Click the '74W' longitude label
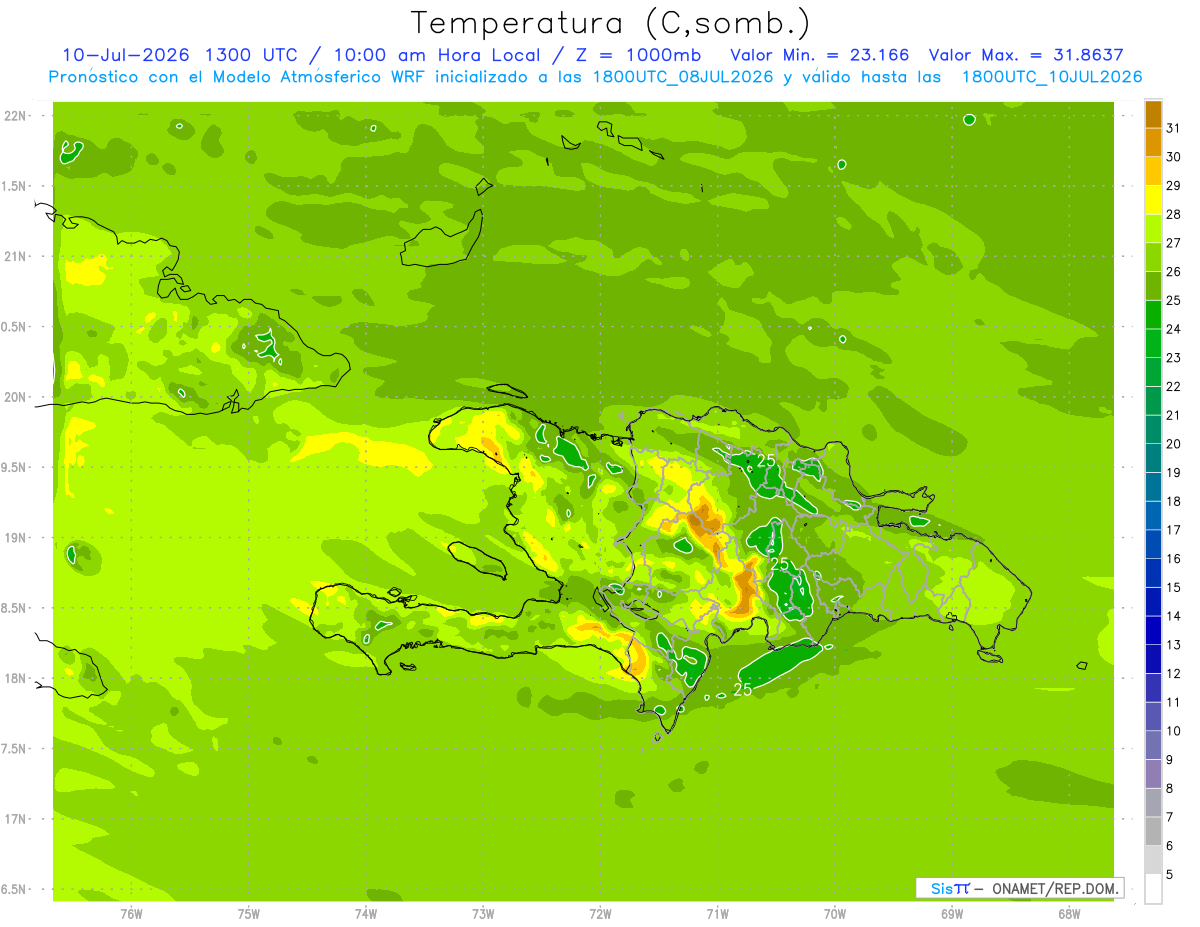Viewport: 1200px width, 927px height. (x=365, y=913)
